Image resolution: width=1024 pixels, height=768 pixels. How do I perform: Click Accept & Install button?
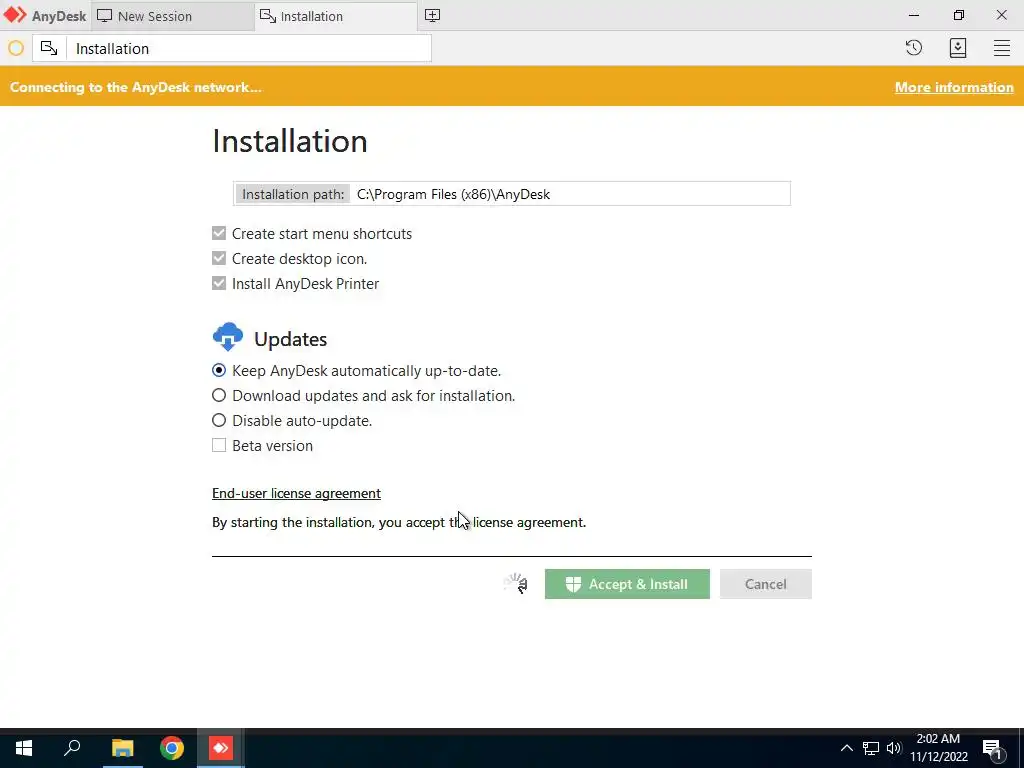(x=627, y=584)
